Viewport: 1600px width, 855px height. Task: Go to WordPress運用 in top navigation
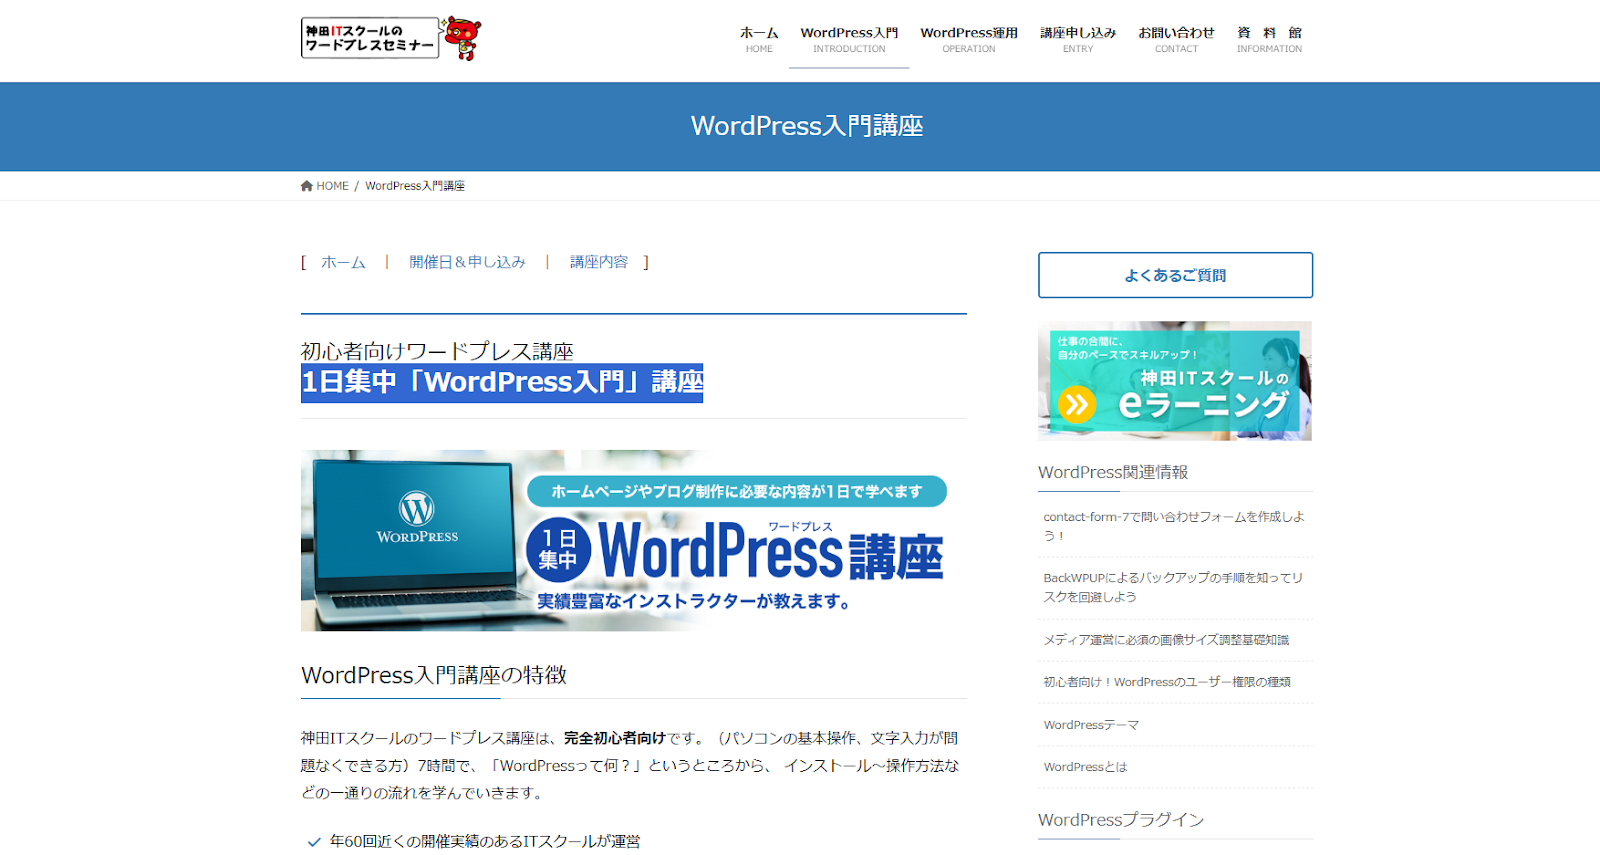(969, 39)
